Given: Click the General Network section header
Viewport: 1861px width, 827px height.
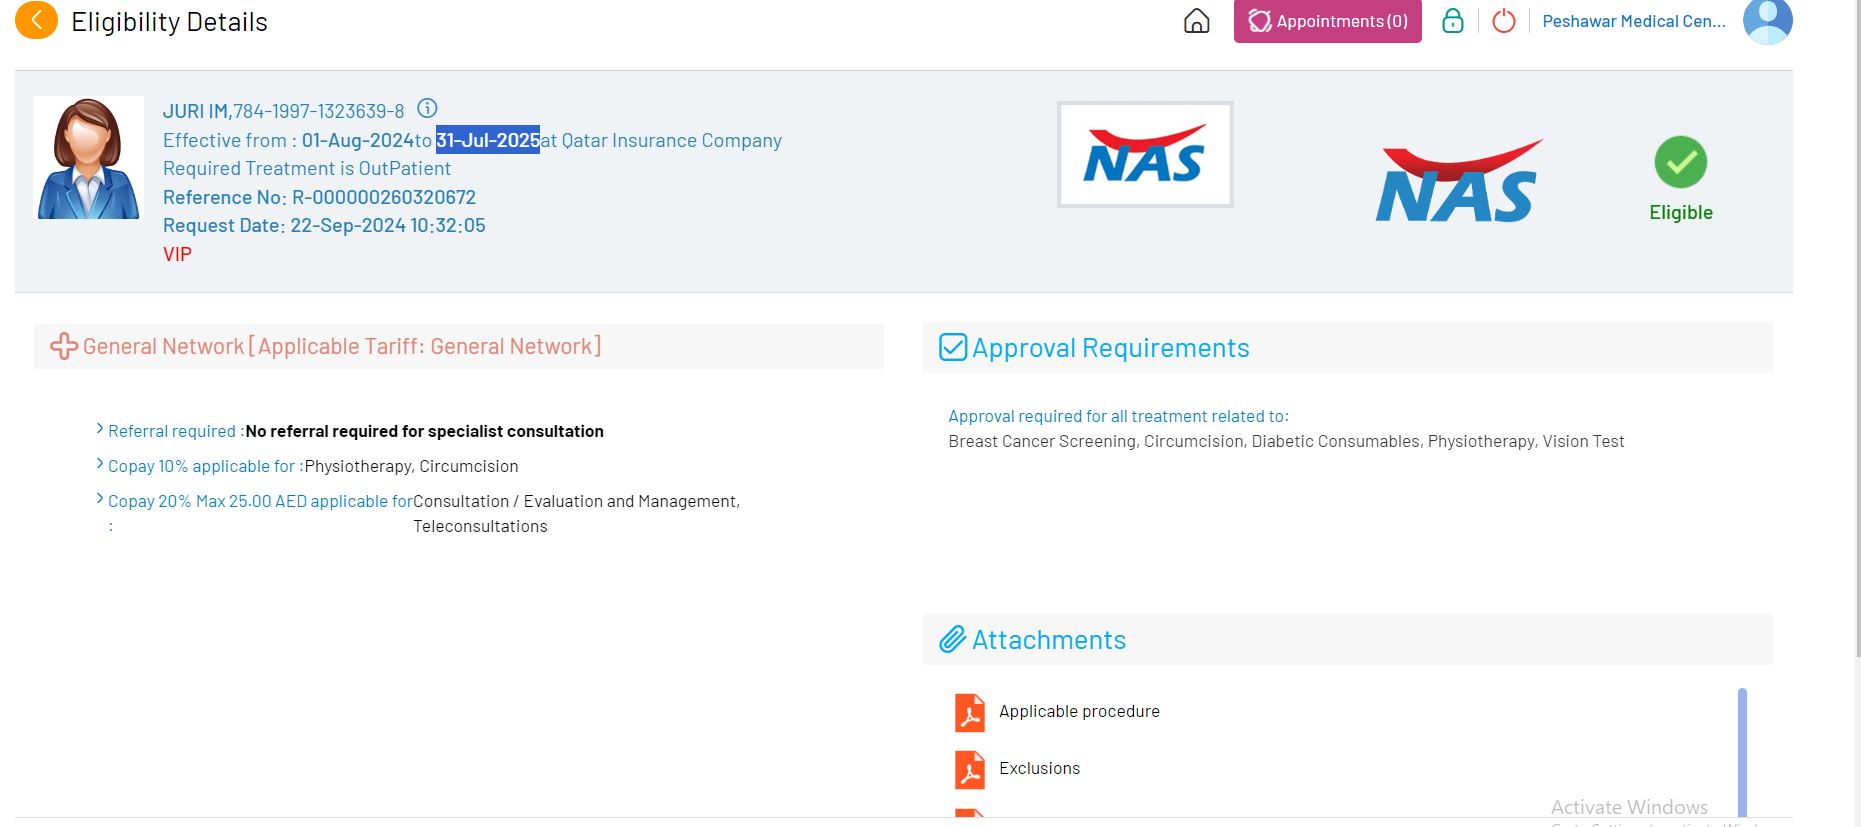Looking at the screenshot, I should 341,347.
